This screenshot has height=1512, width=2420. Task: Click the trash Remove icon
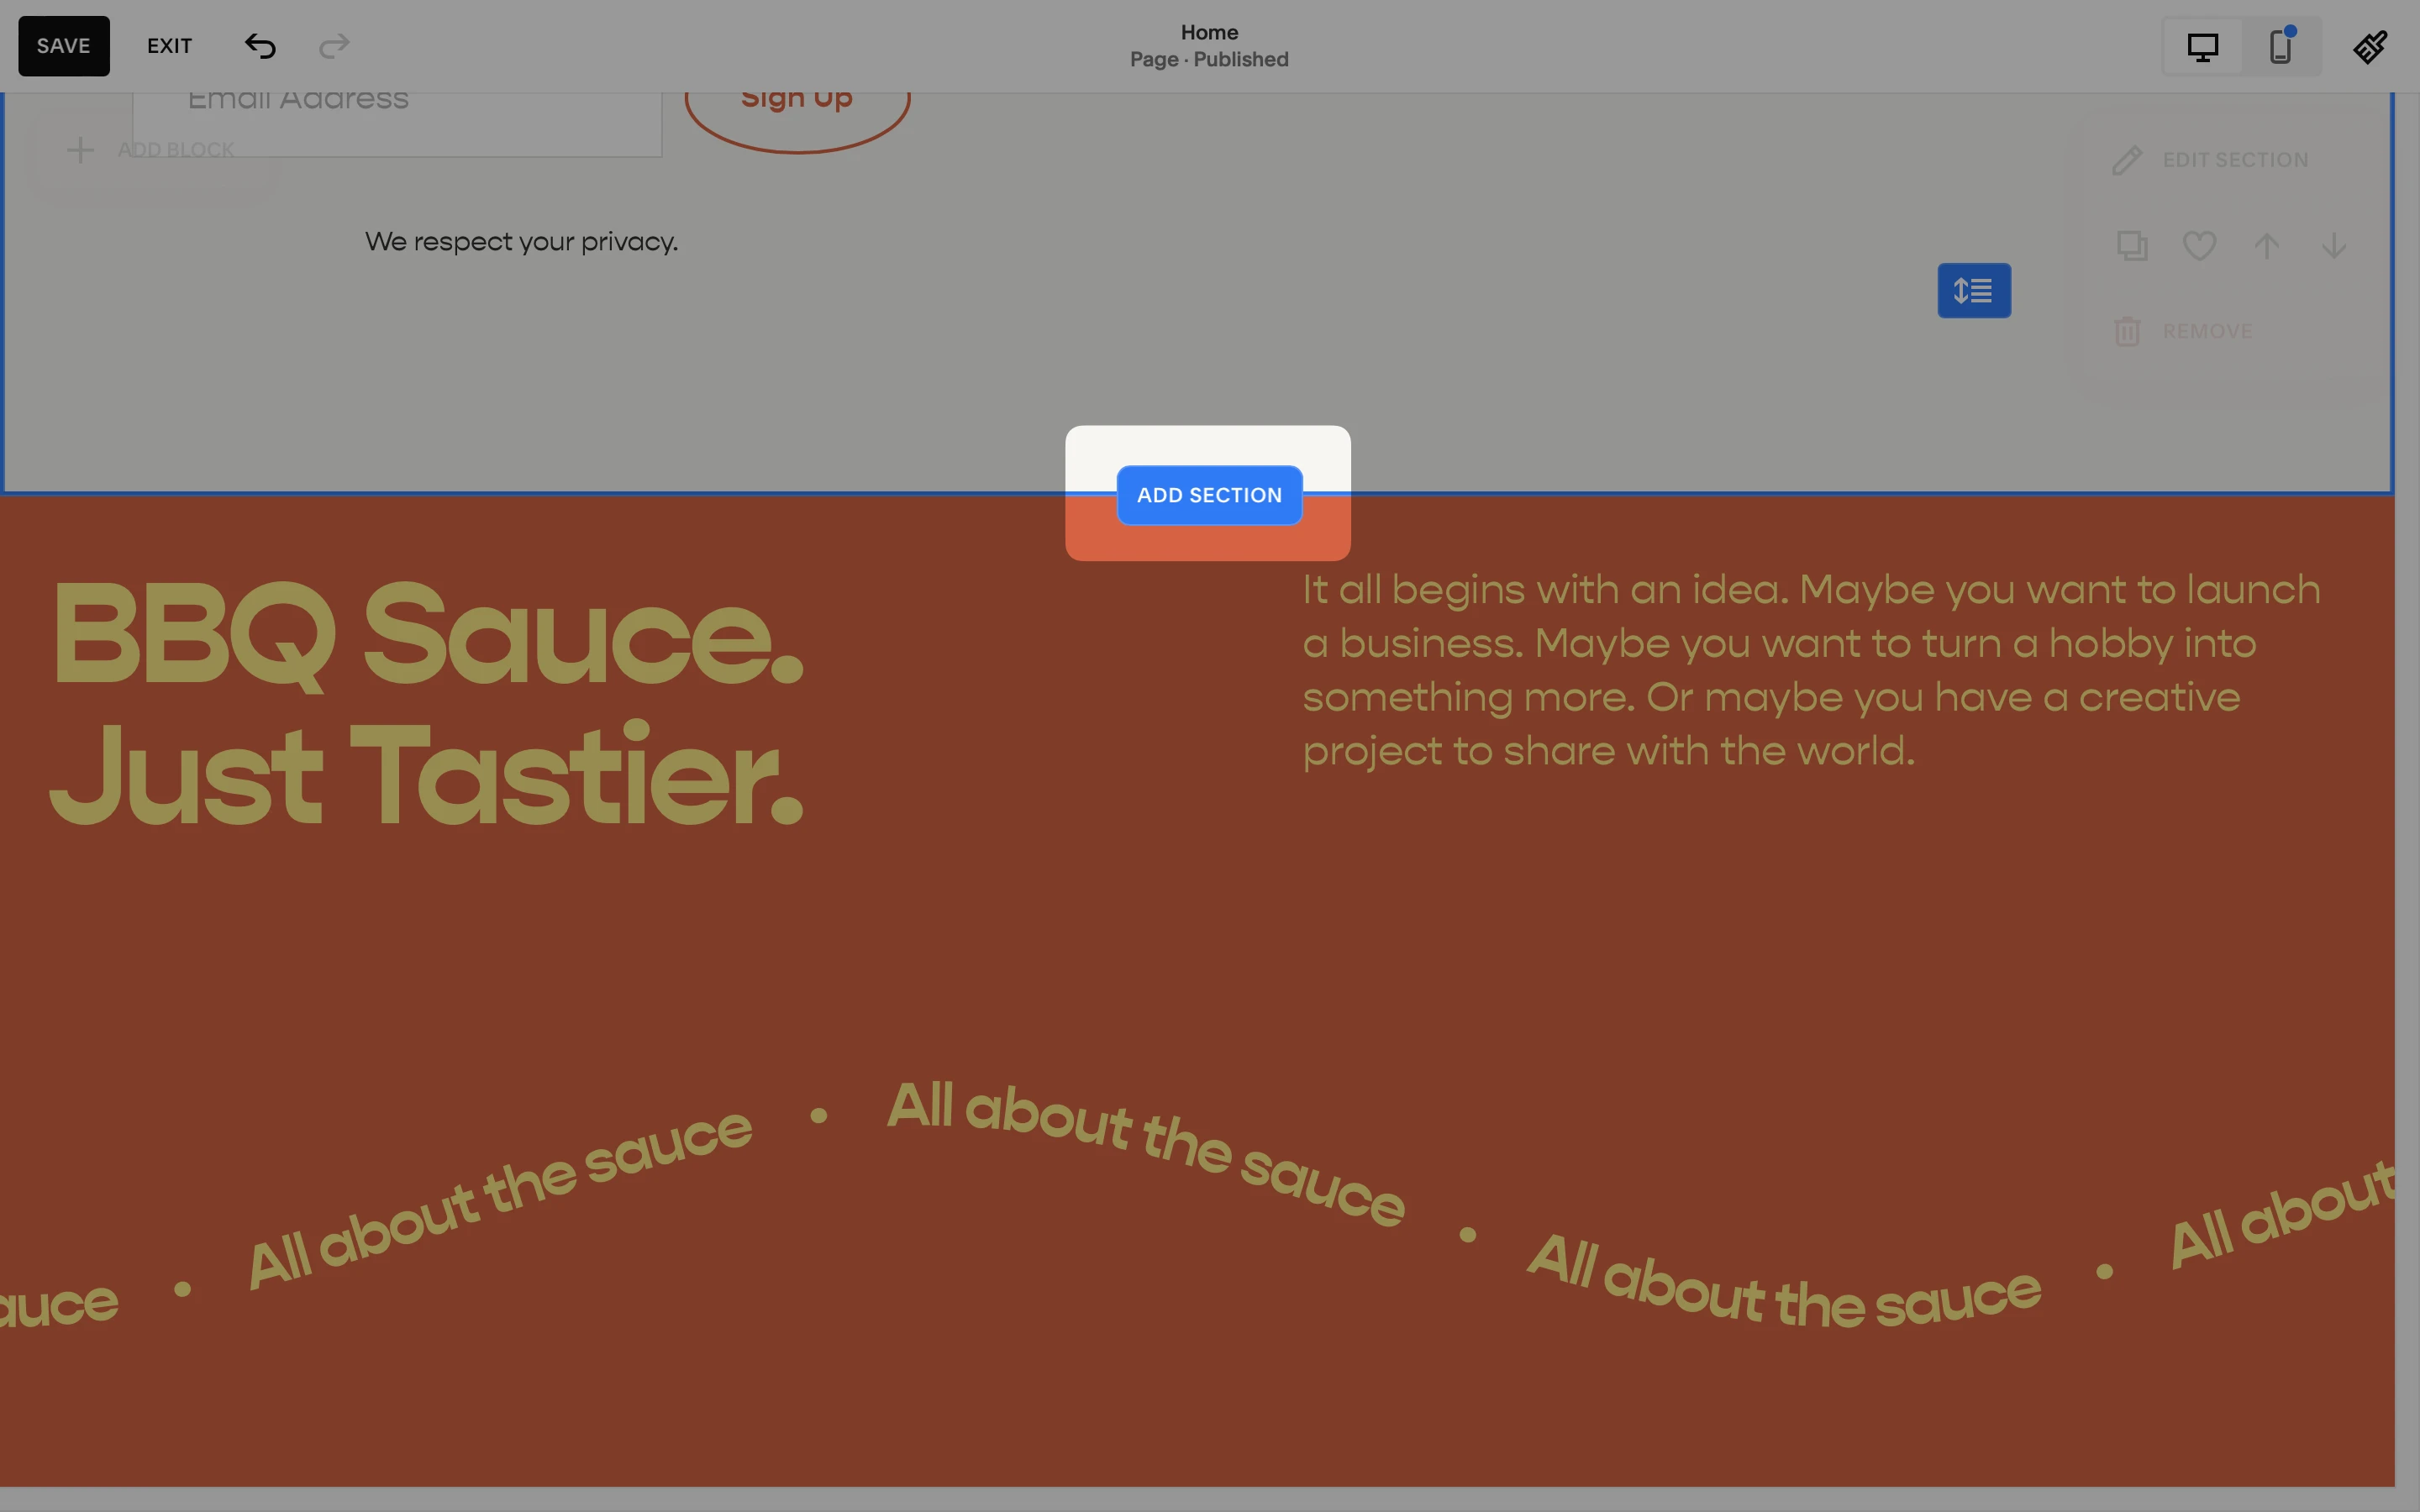coord(2127,331)
